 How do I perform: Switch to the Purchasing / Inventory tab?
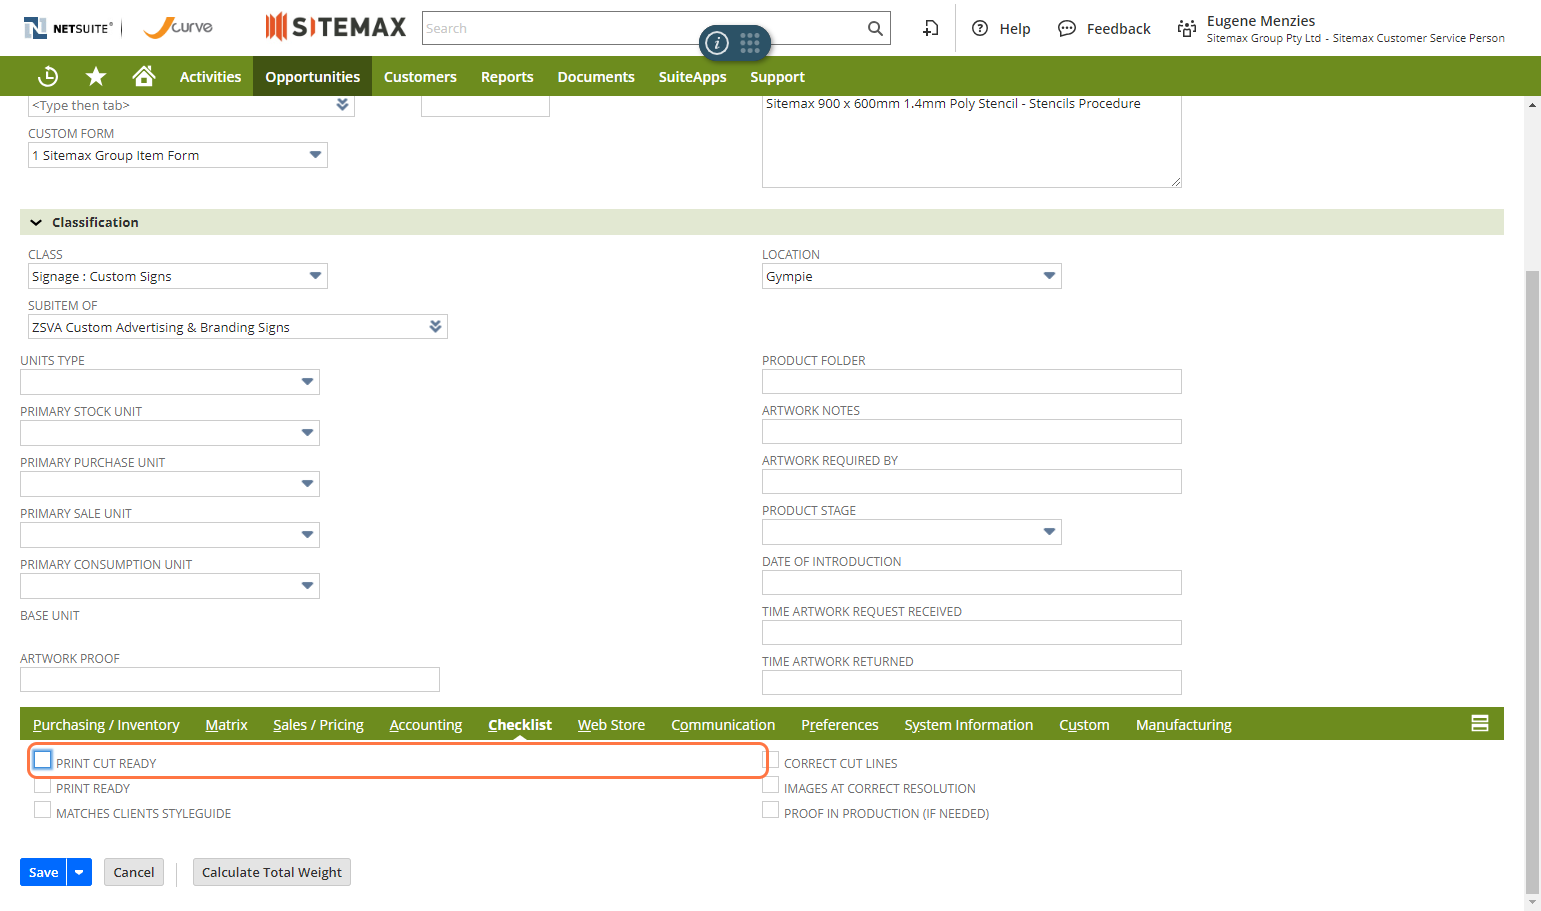pos(106,724)
